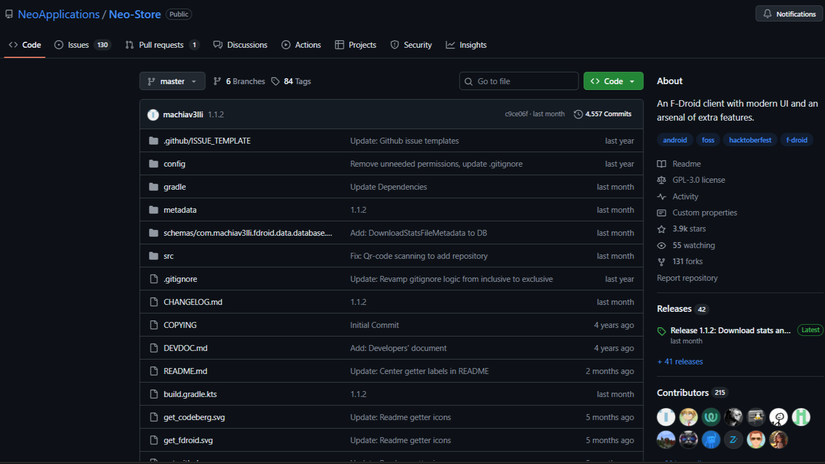The height and width of the screenshot is (464, 825).
Task: Open the Releases 42 heading
Action: coord(682,309)
